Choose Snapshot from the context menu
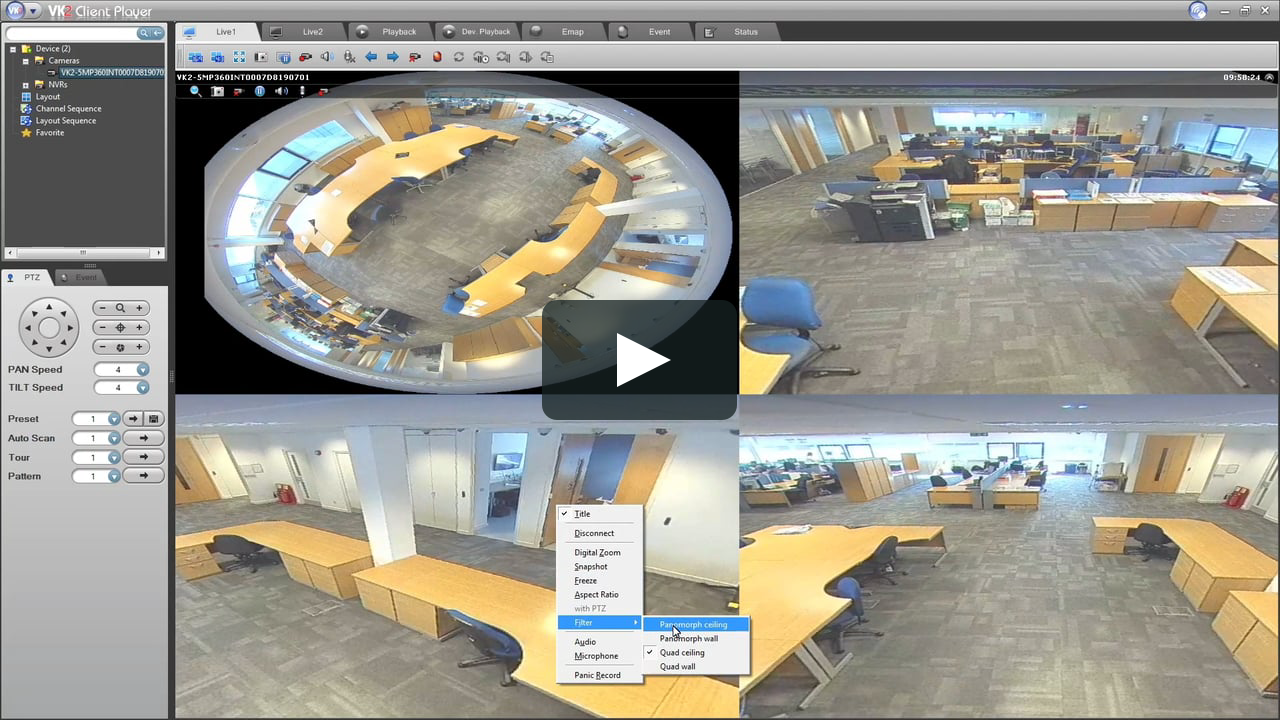Screen dimensions: 1280x720 pos(590,567)
